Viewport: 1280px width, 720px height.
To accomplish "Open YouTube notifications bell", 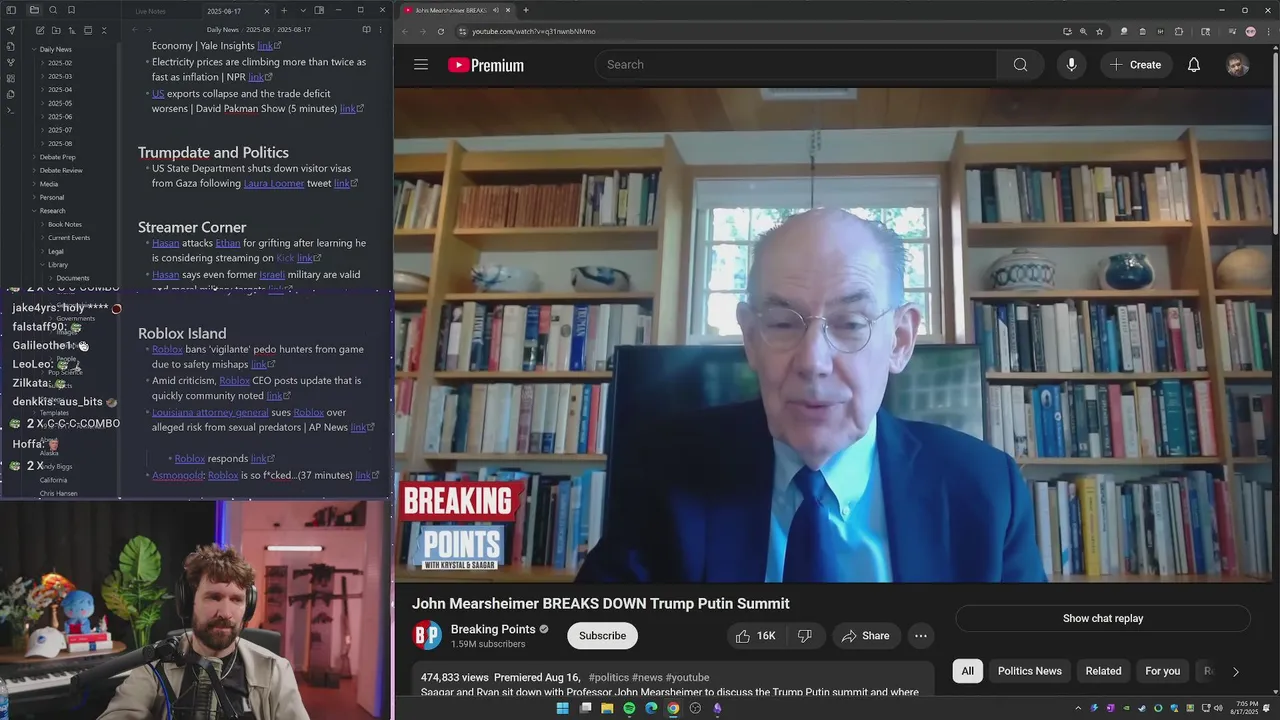I will click(1194, 65).
